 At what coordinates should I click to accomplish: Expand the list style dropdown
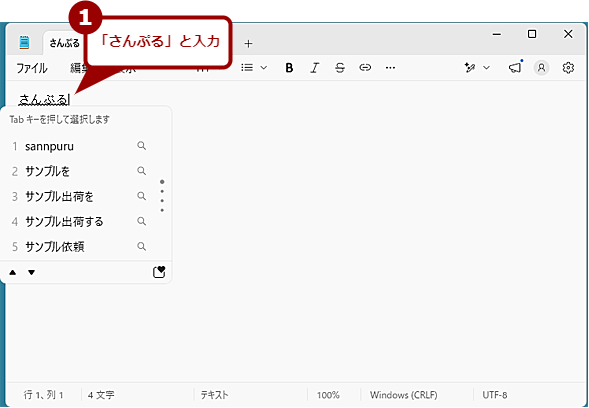click(264, 68)
